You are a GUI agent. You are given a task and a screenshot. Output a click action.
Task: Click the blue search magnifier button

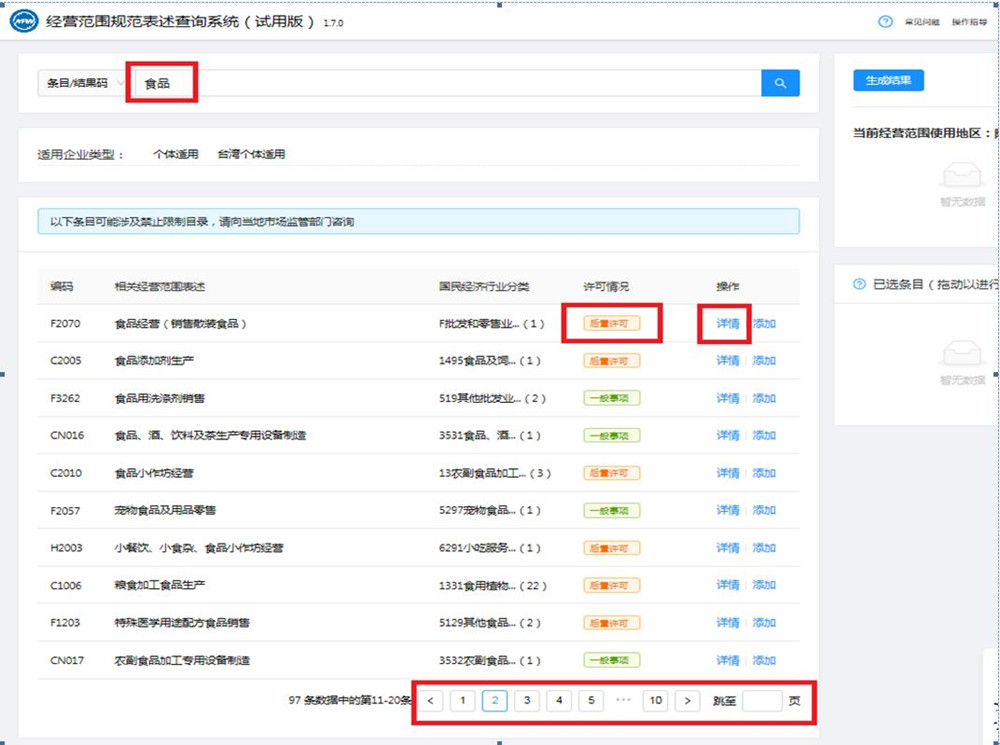tap(780, 83)
